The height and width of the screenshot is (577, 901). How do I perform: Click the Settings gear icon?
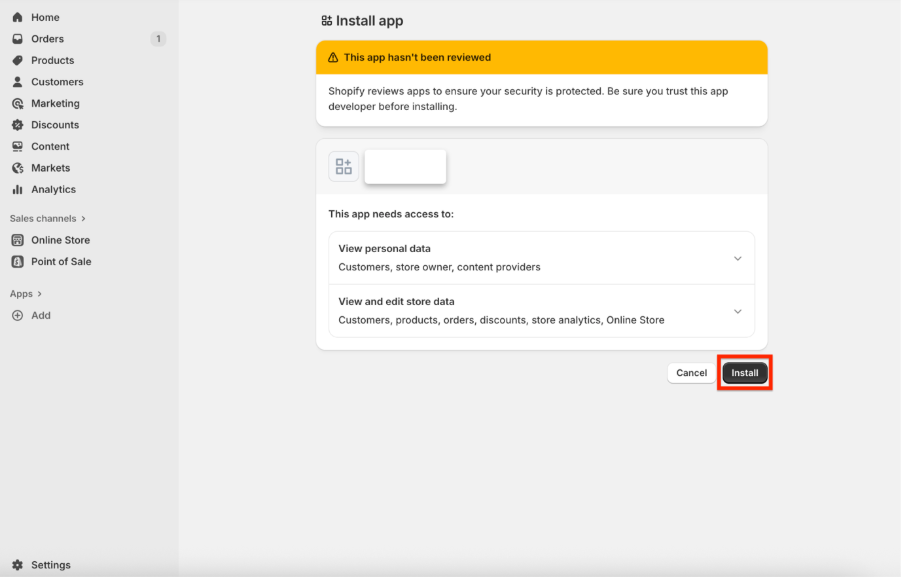coord(18,565)
